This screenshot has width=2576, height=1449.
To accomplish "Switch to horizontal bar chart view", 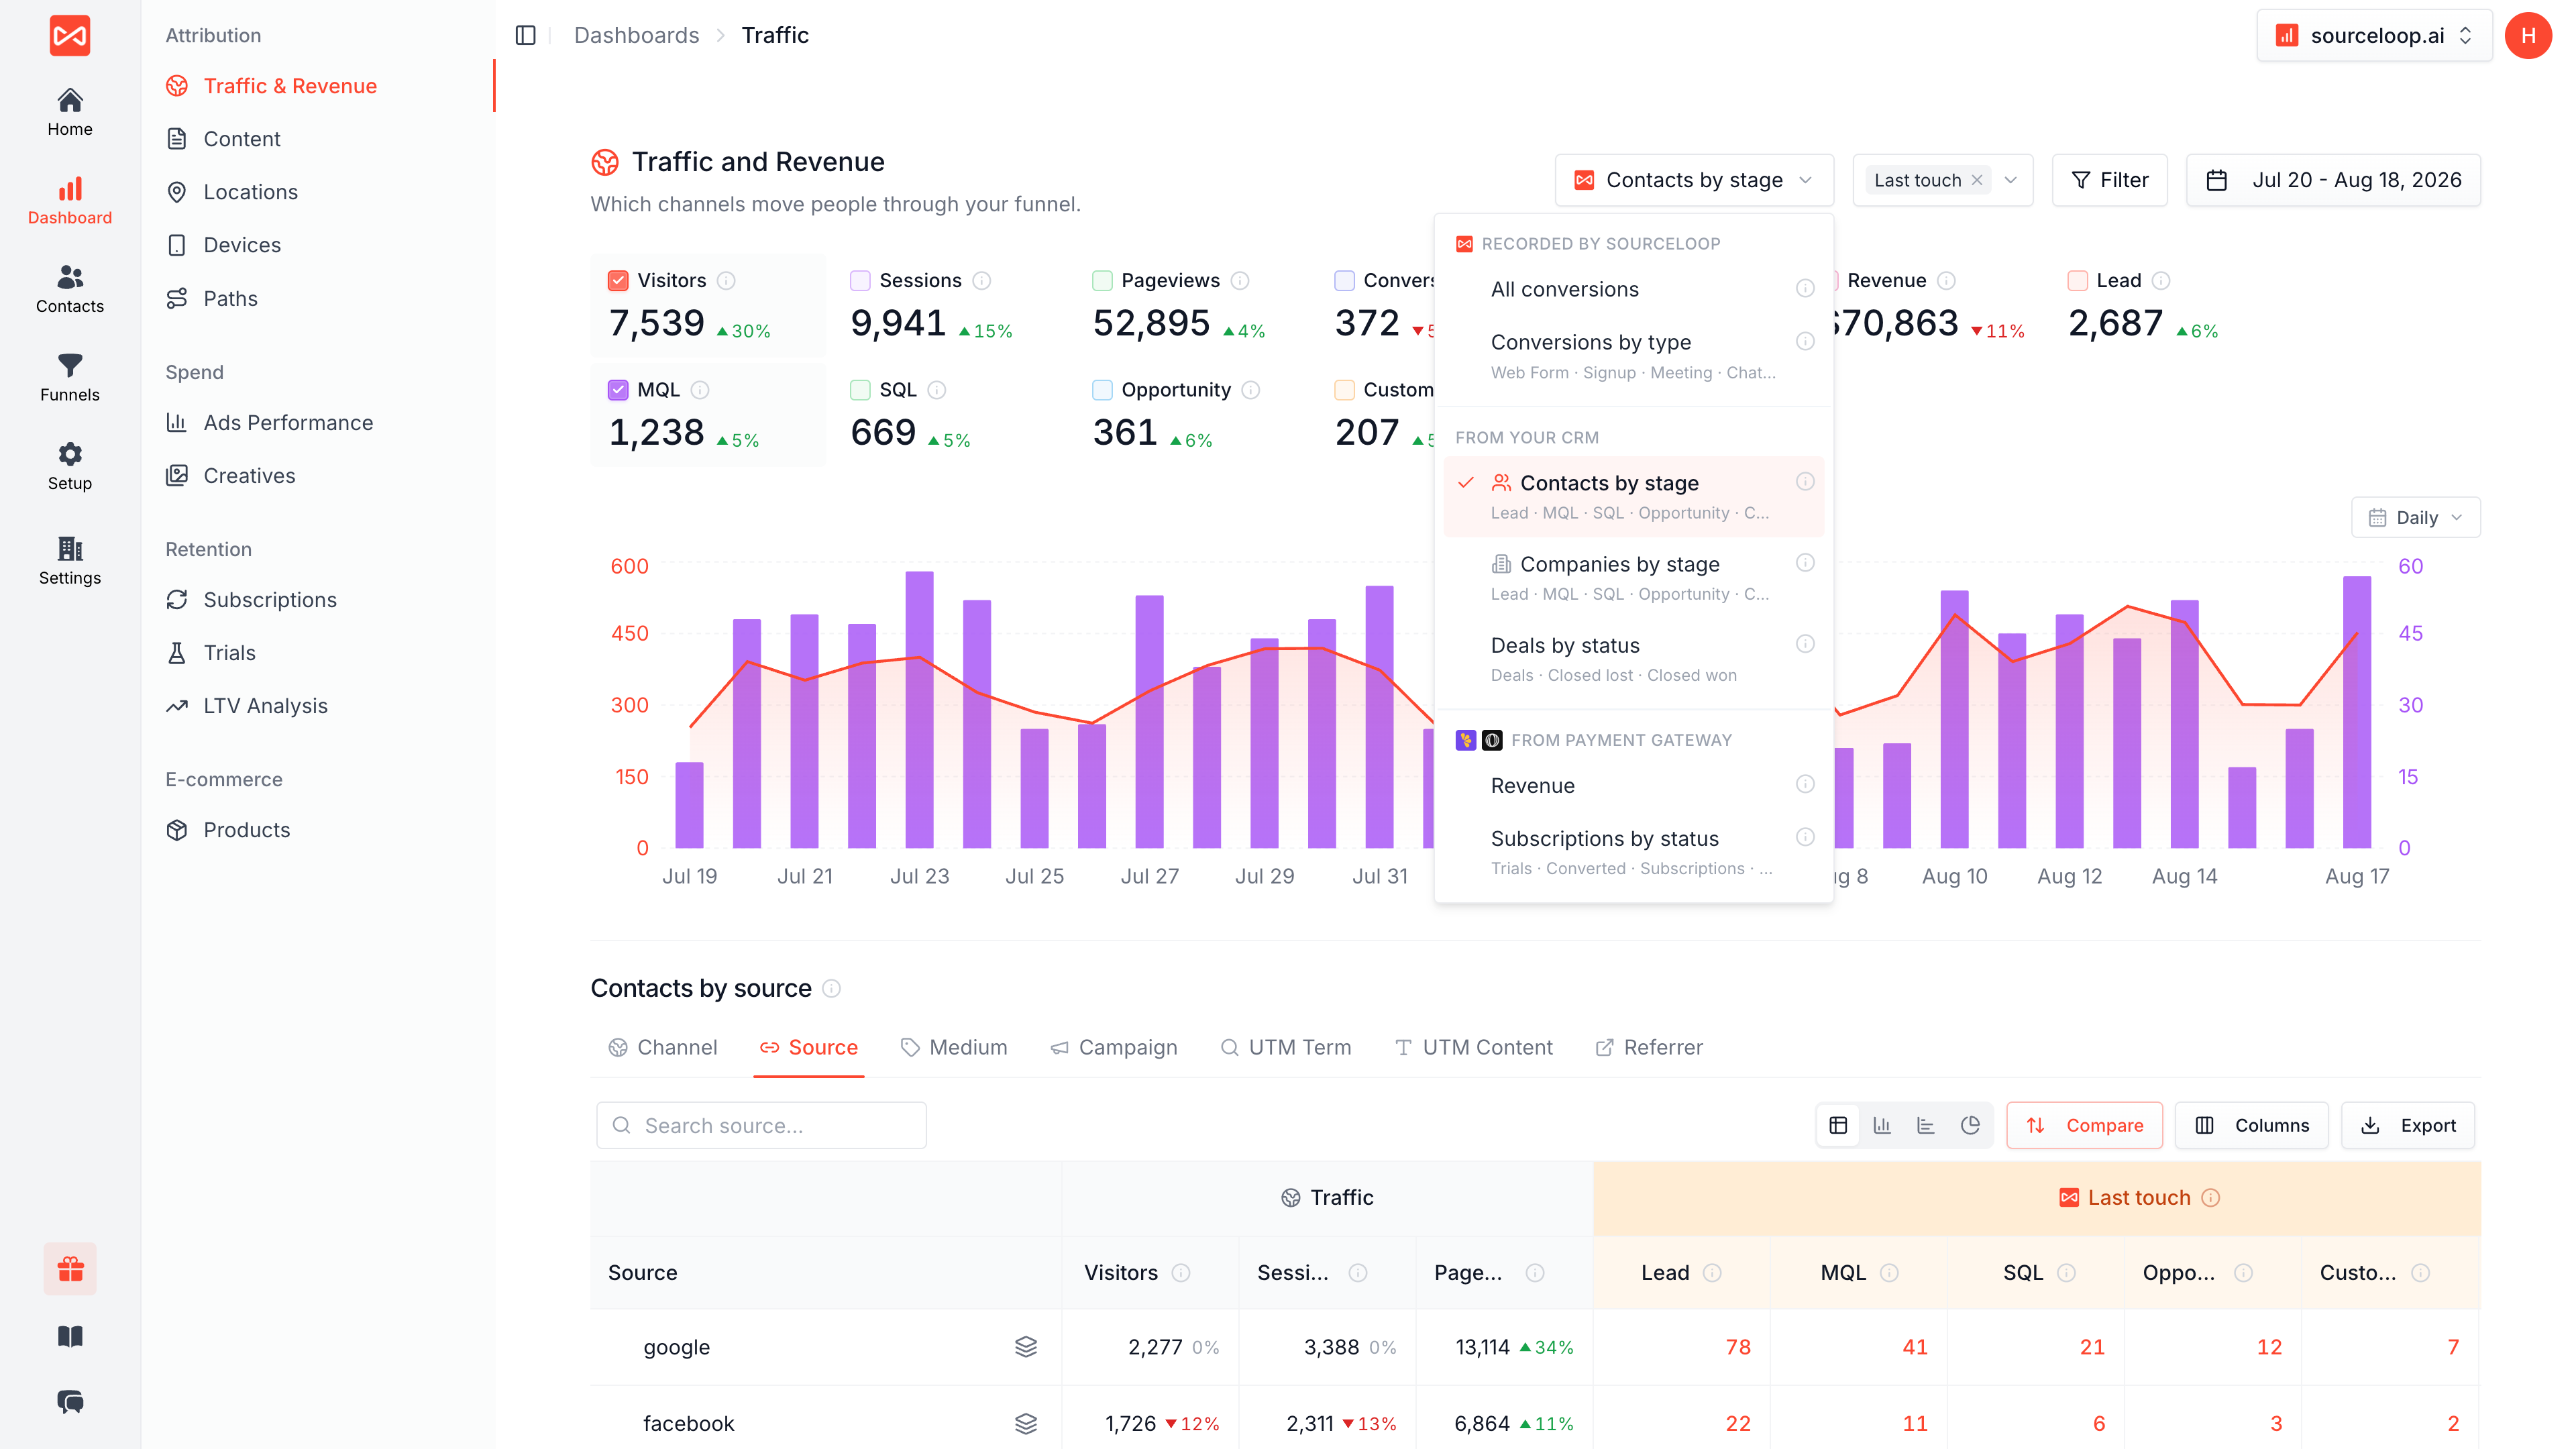I will (1926, 1125).
